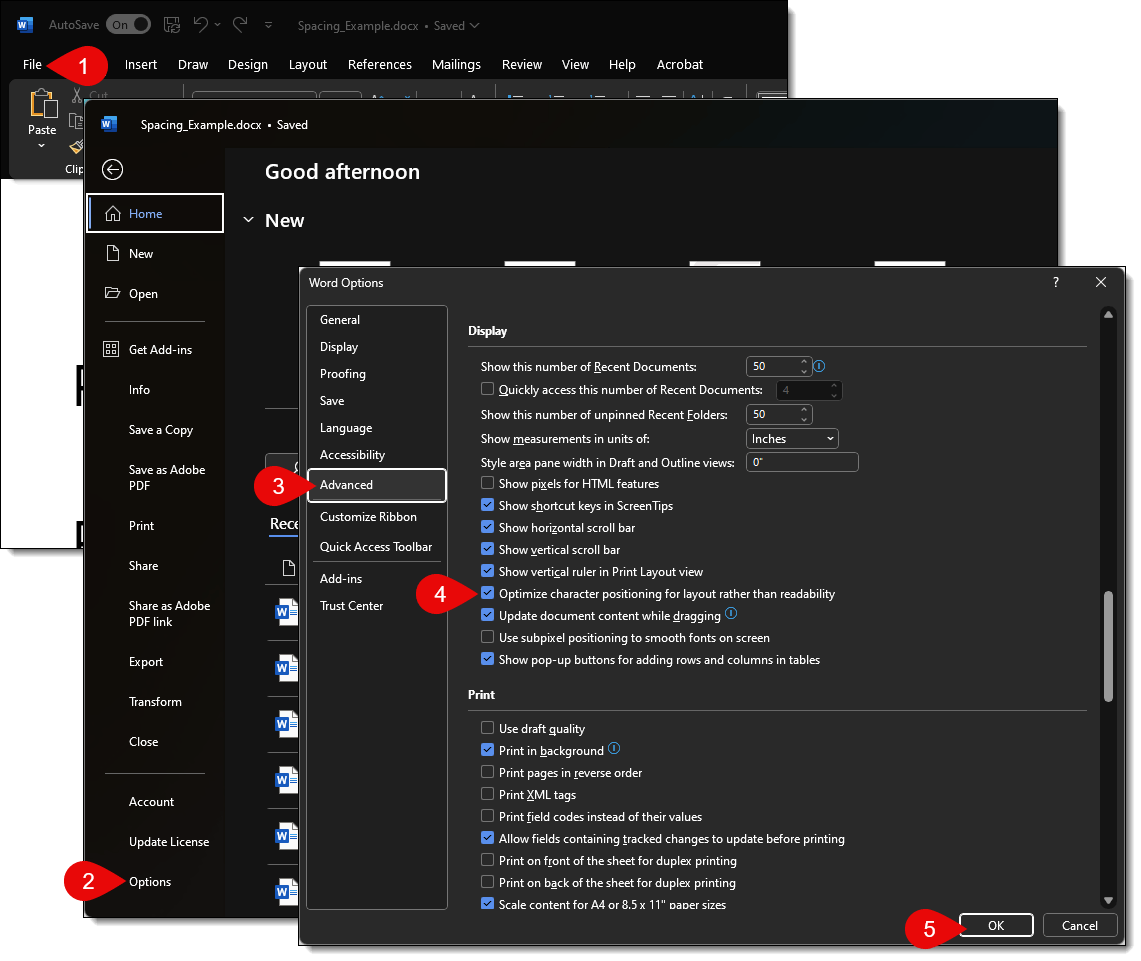Screen dimensions: 1141x961
Task: Select Advanced in Word Options categories
Action: click(x=377, y=485)
